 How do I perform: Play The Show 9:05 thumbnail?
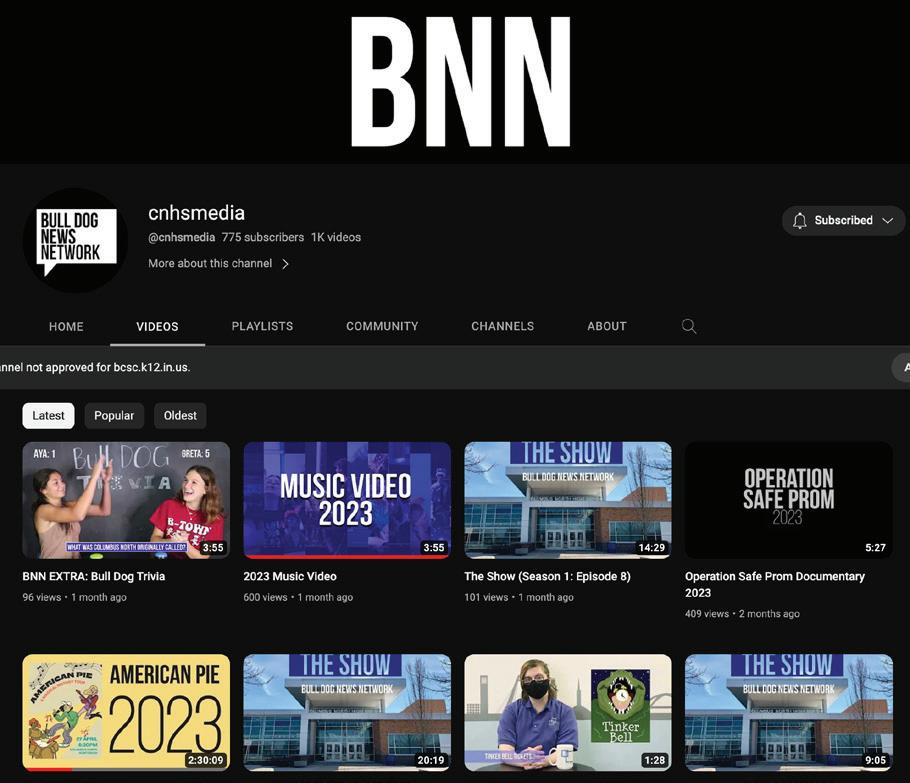tap(789, 713)
